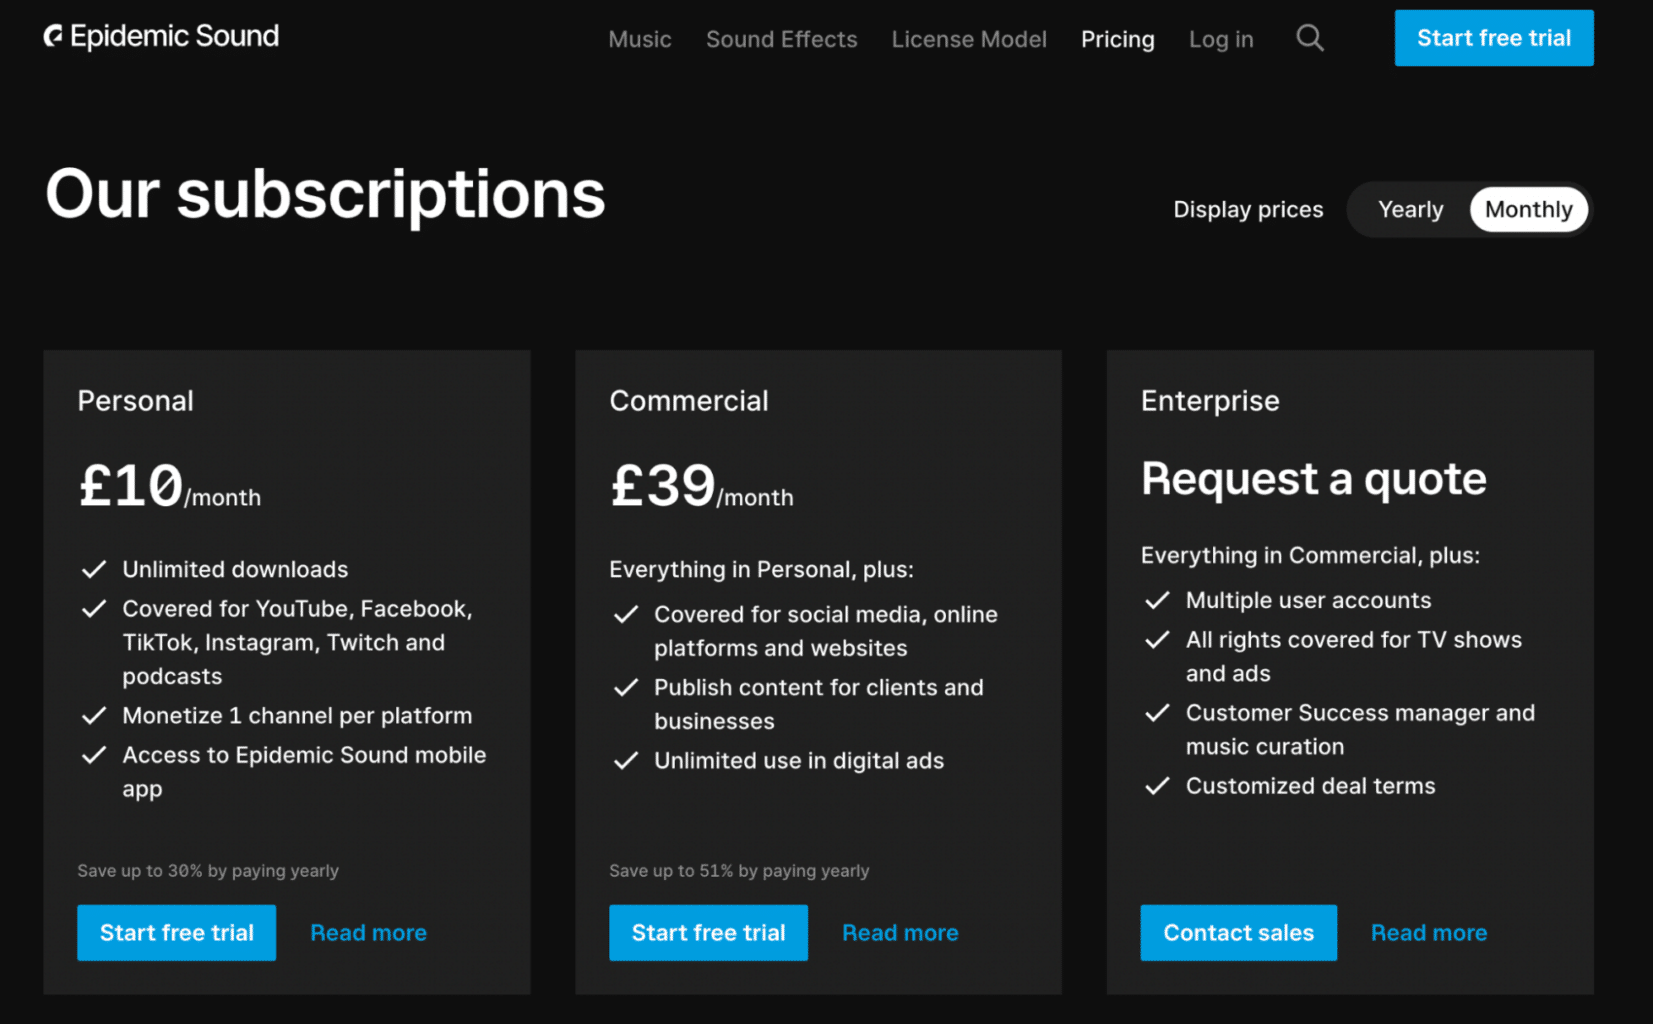Click 'Display prices' label
The height and width of the screenshot is (1024, 1653).
pos(1248,209)
